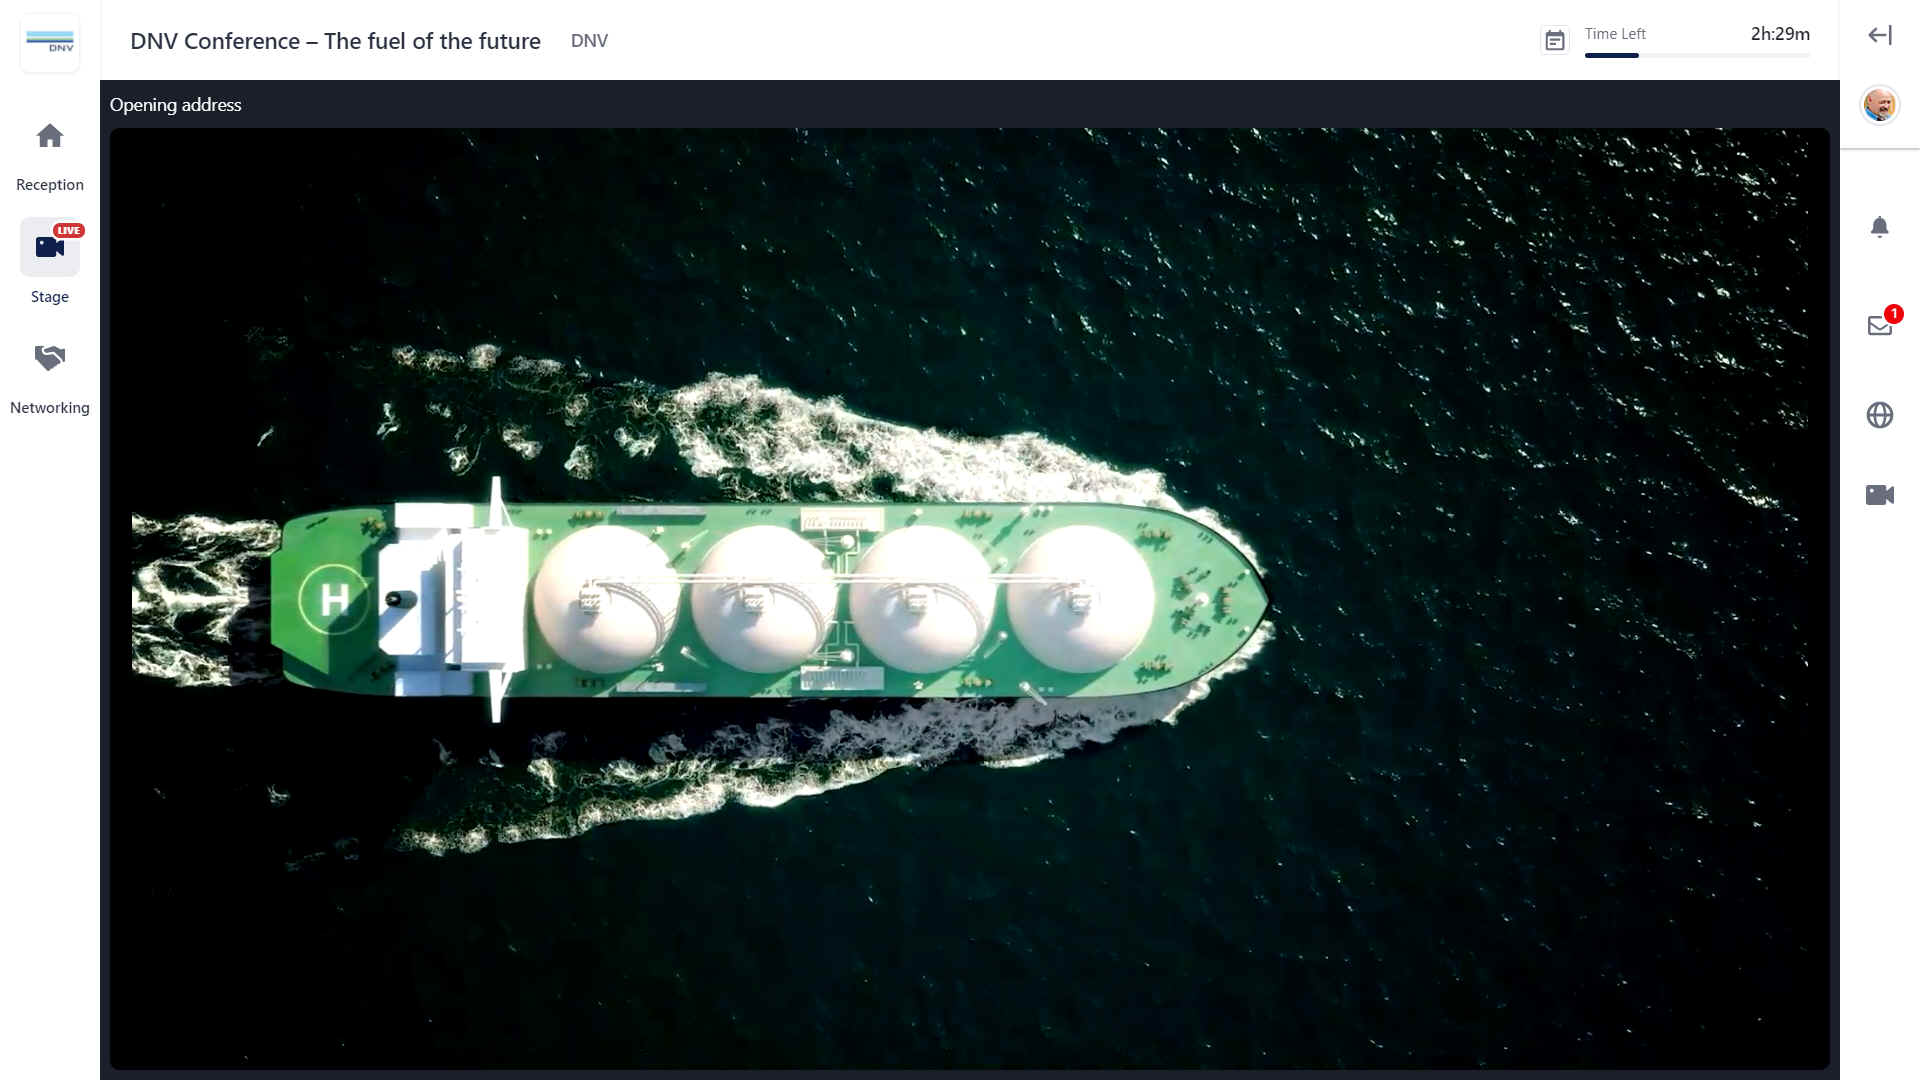Collapse the right sidebar arrow icon
Image resolution: width=1920 pixels, height=1080 pixels.
click(x=1880, y=35)
